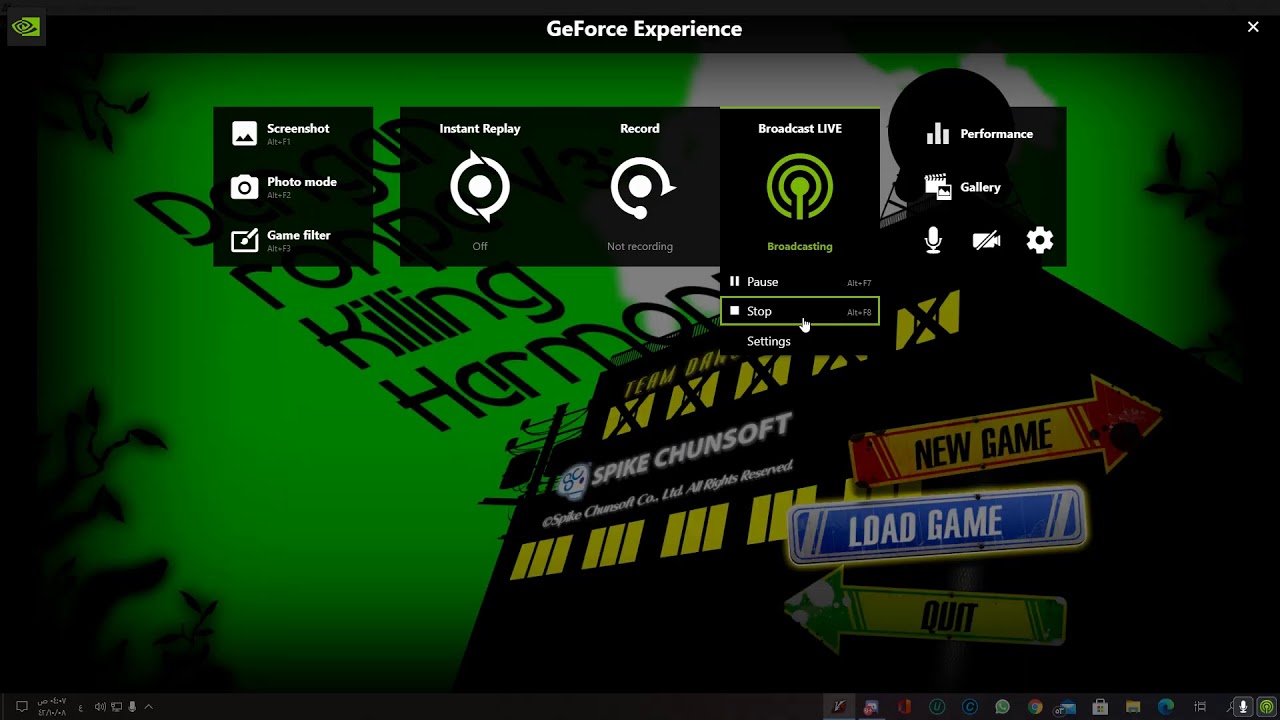
Task: Toggle the microphone in the overlay
Action: 933,240
